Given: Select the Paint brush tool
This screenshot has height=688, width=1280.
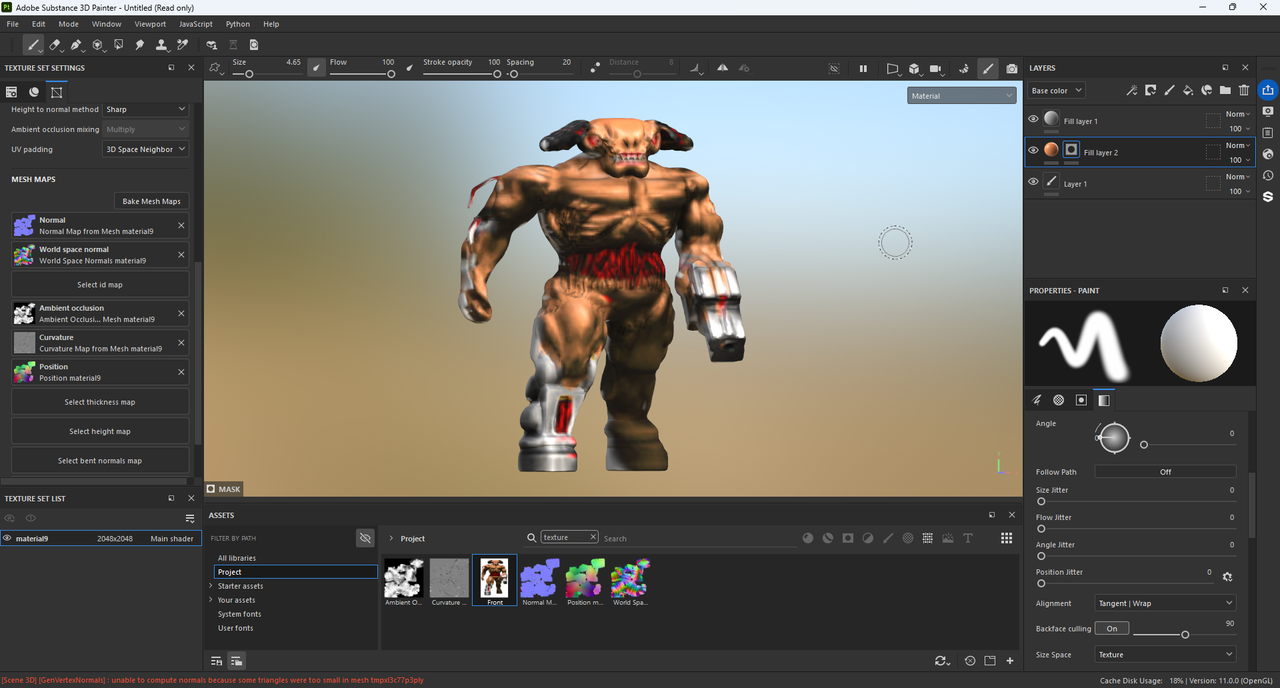Looking at the screenshot, I should point(34,45).
